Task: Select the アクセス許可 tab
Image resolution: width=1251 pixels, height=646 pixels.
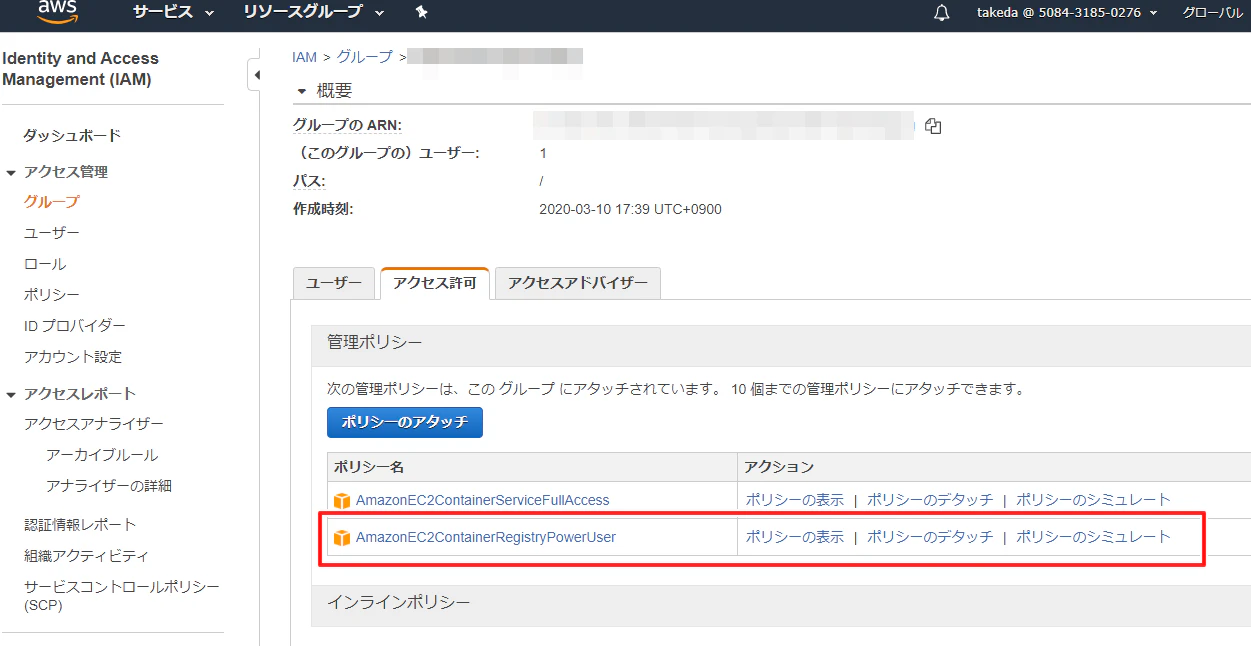Action: coord(435,283)
